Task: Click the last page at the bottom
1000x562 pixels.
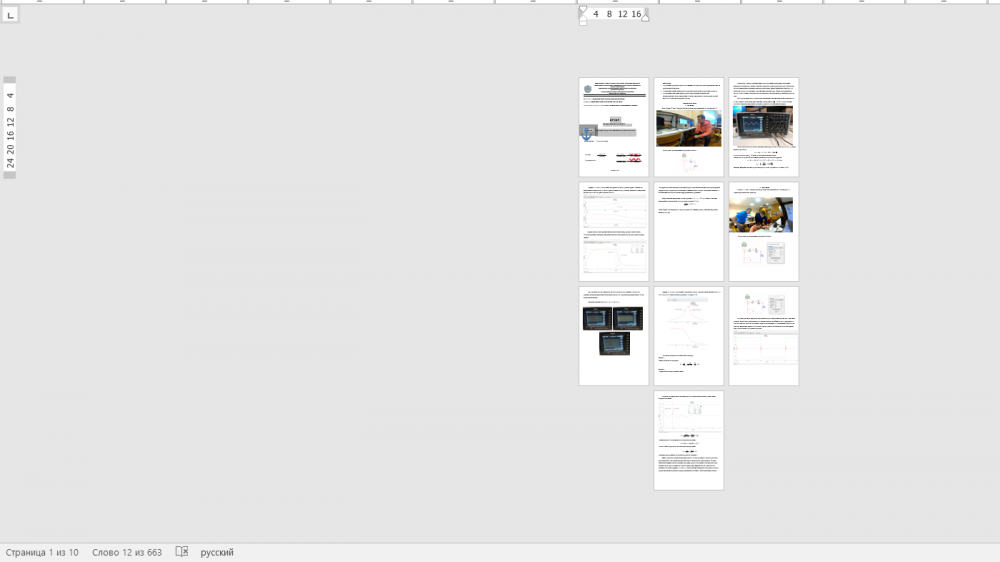Action: point(688,440)
